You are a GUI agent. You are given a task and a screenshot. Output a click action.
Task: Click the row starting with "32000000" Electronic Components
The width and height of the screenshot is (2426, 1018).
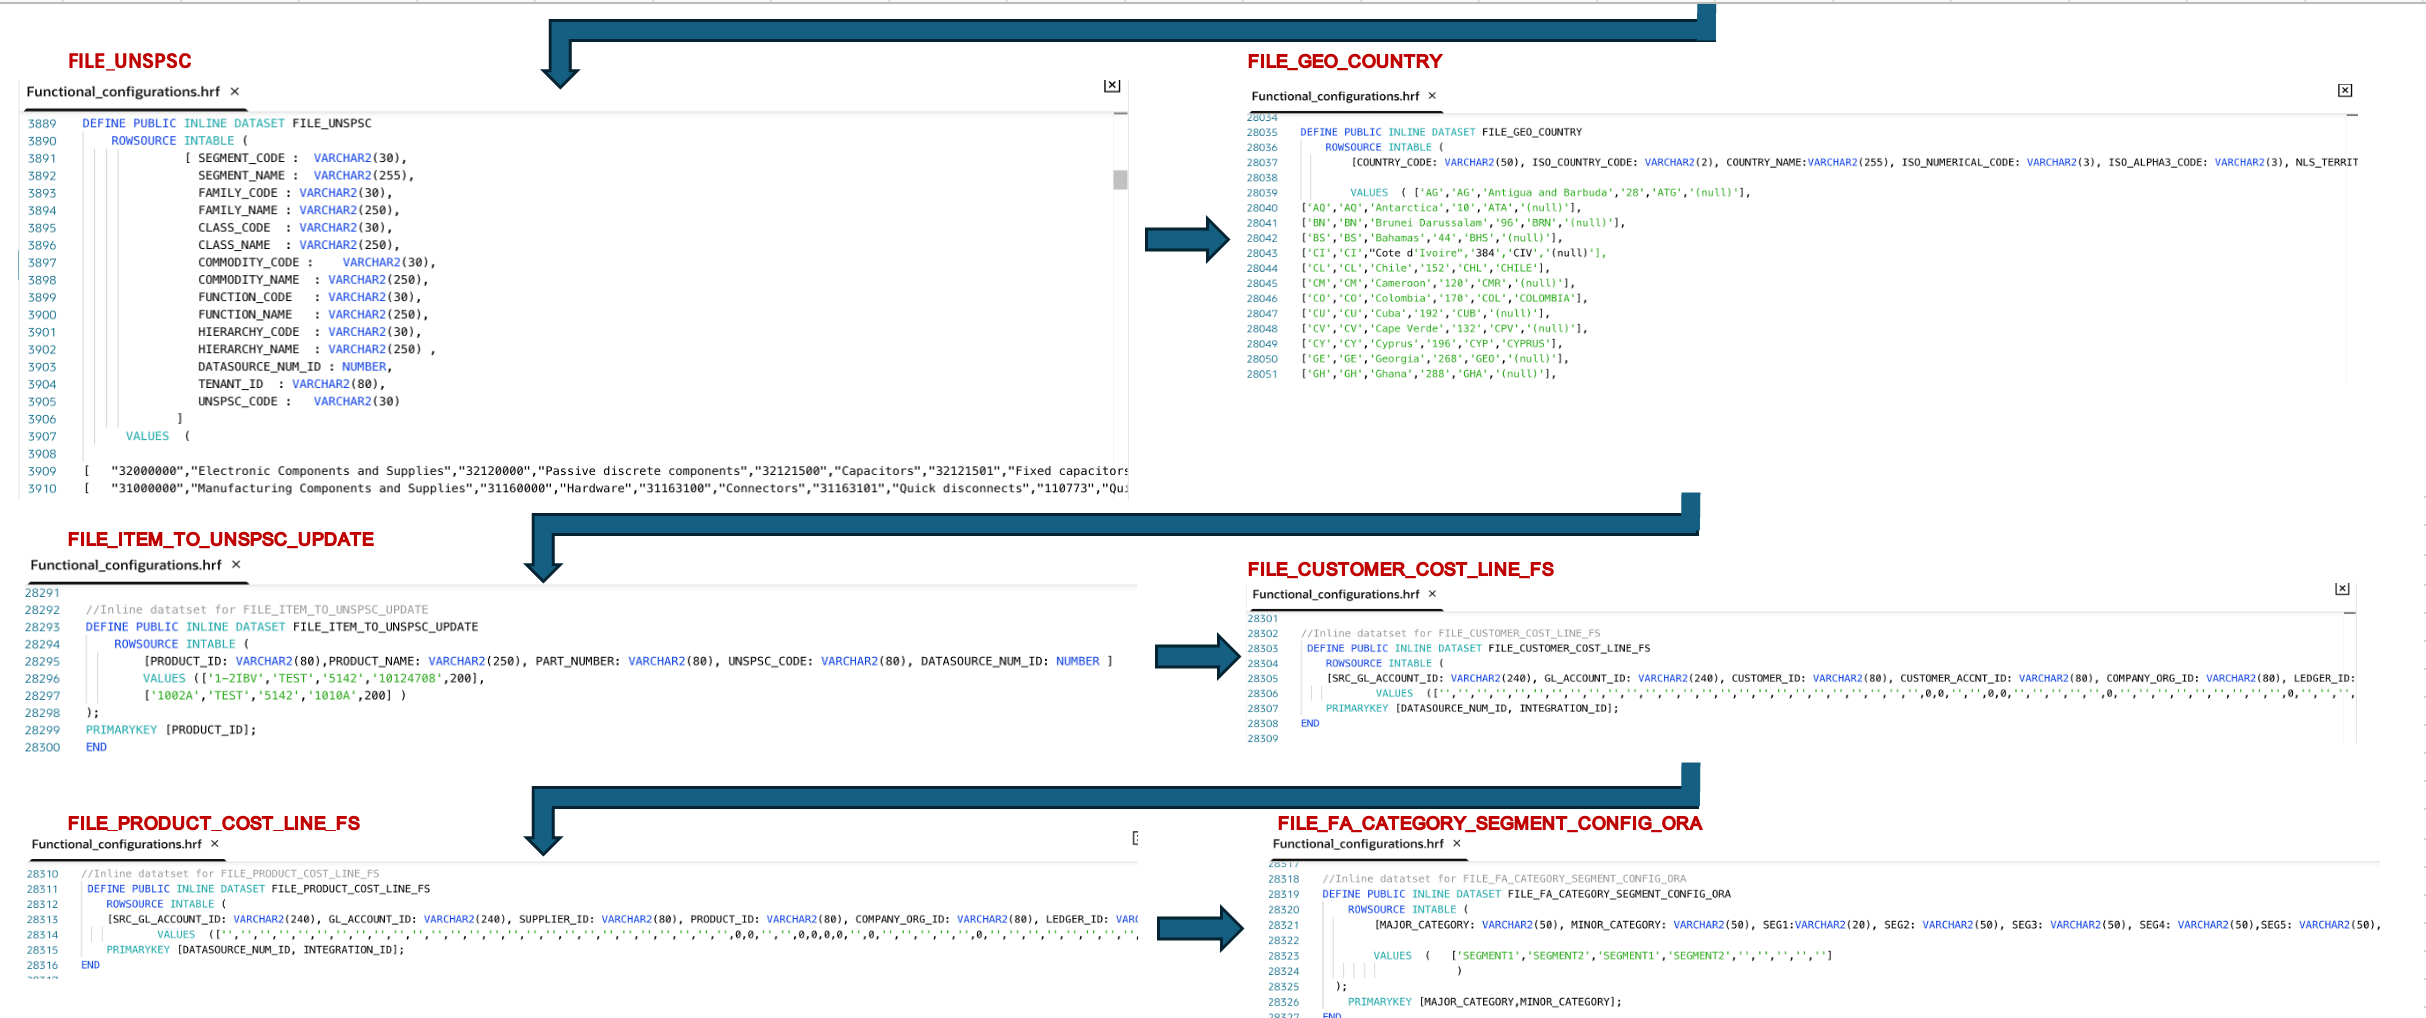(x=606, y=471)
